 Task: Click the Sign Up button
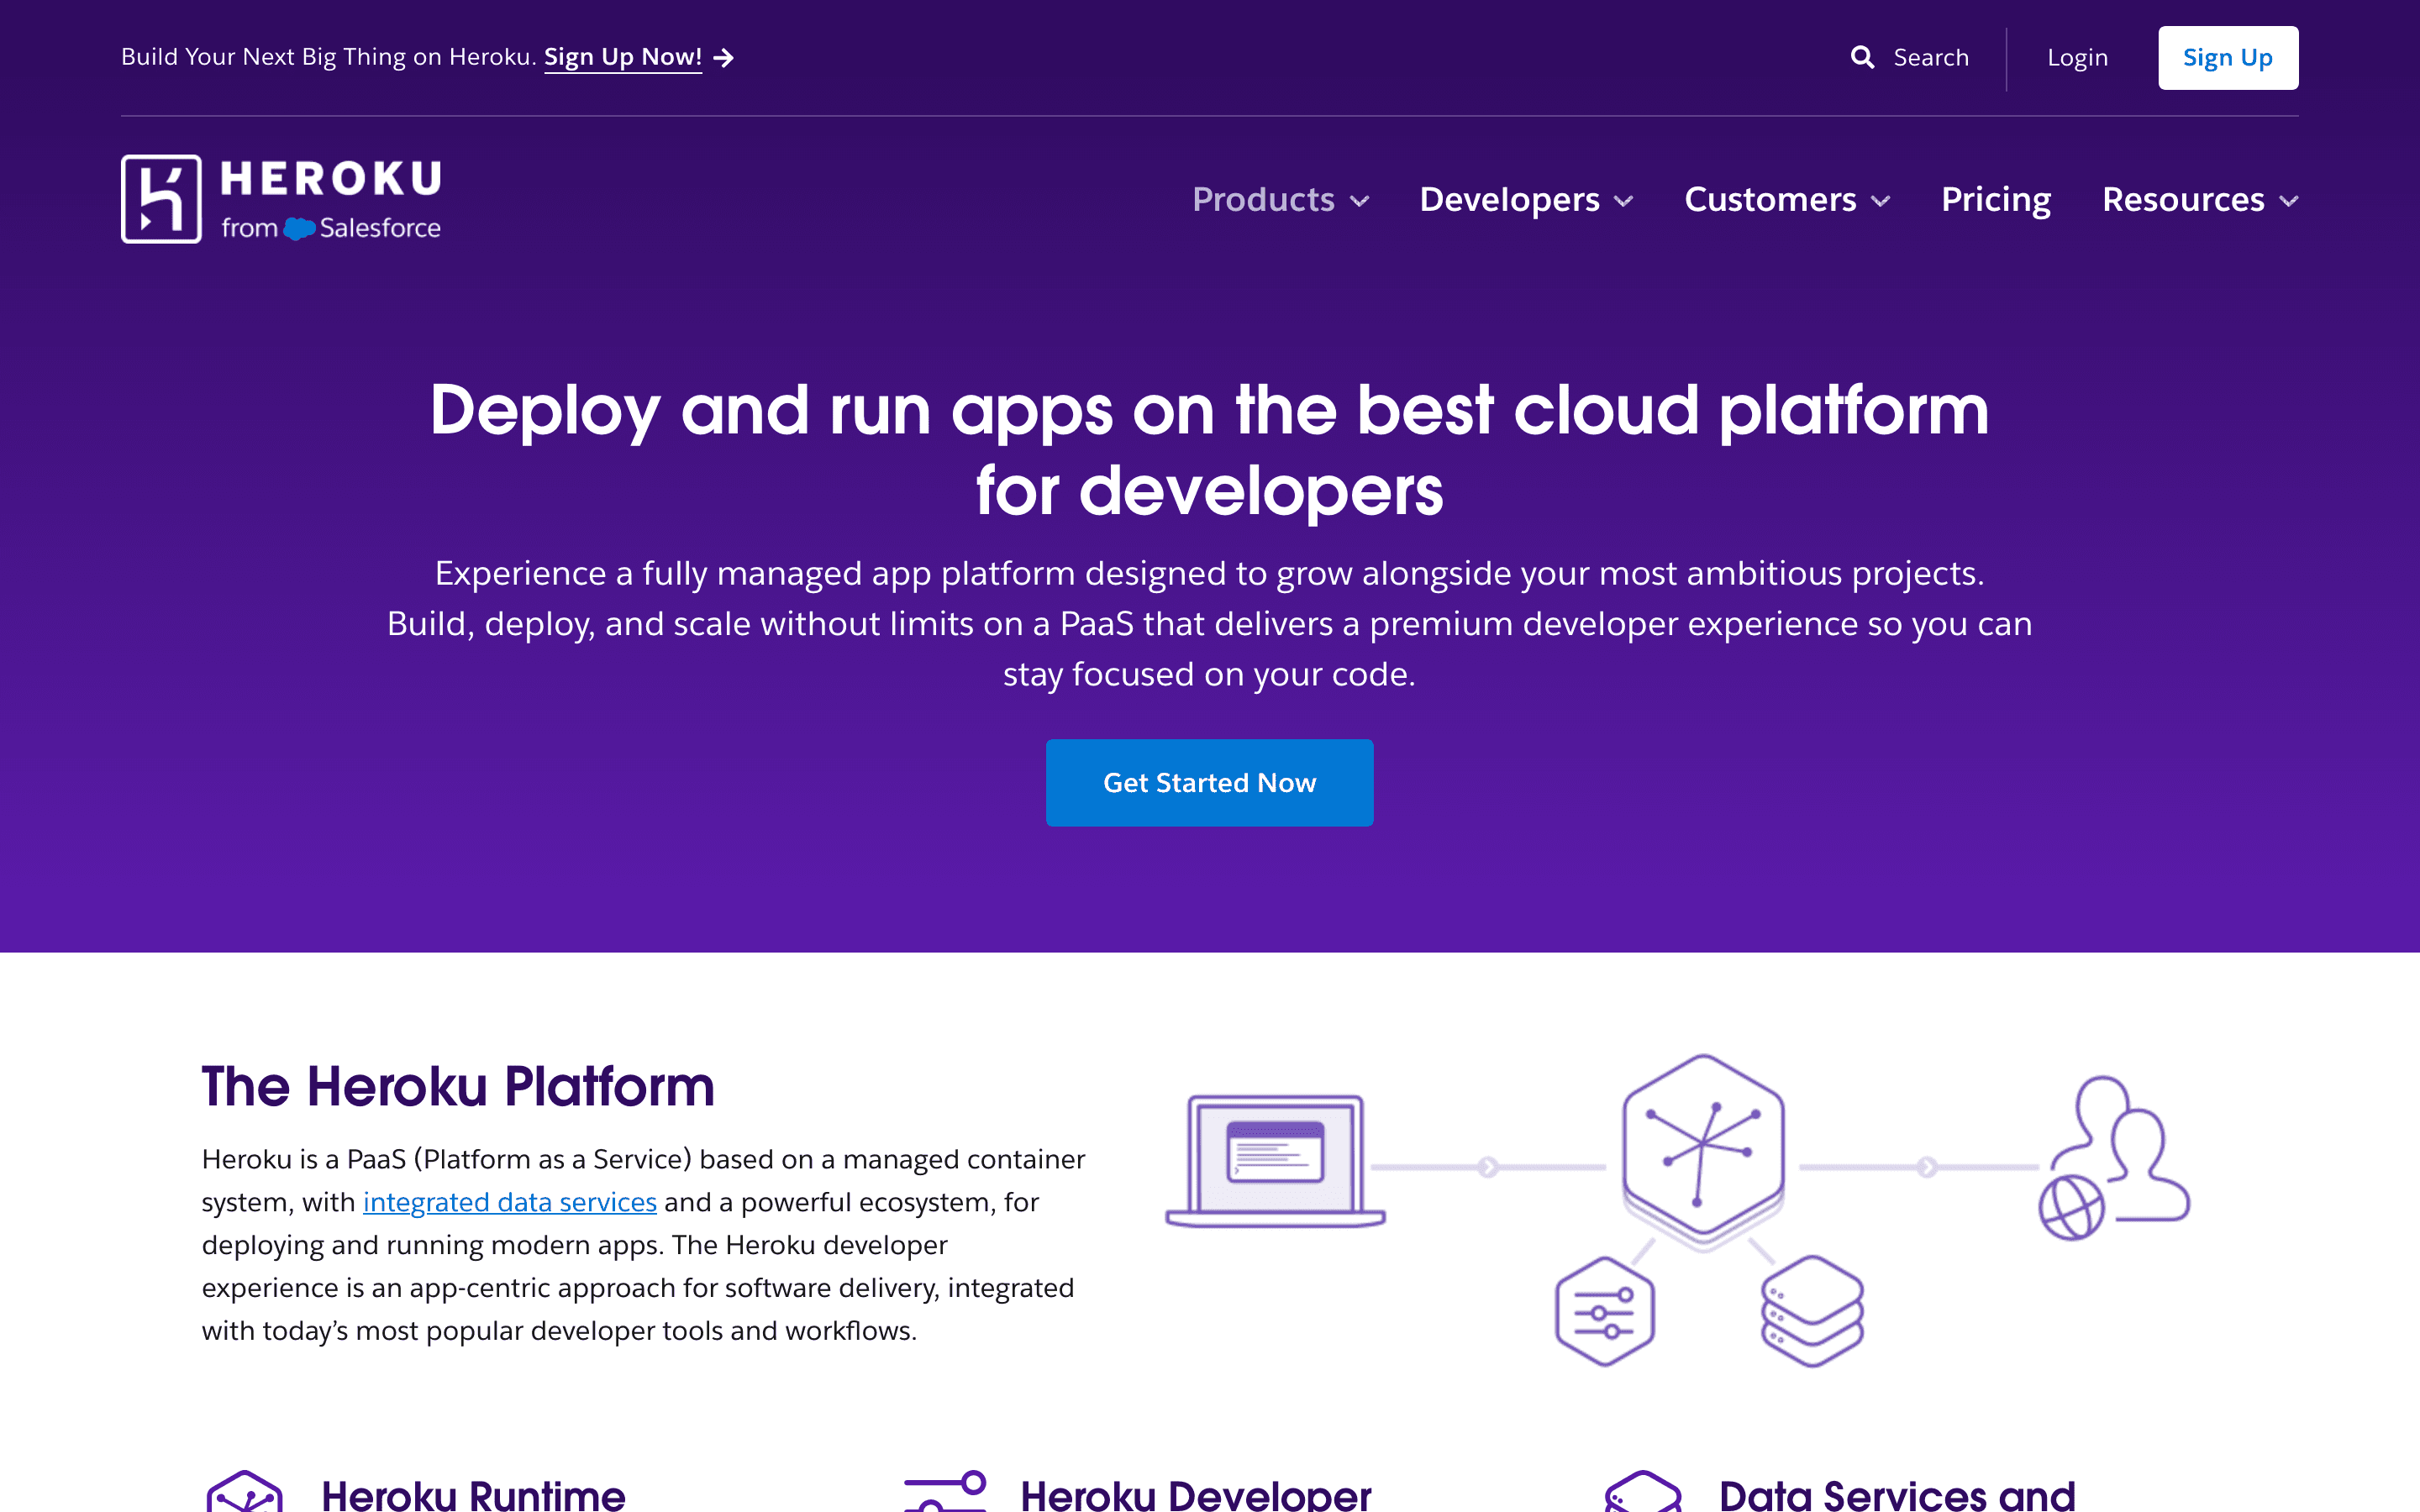click(2228, 58)
